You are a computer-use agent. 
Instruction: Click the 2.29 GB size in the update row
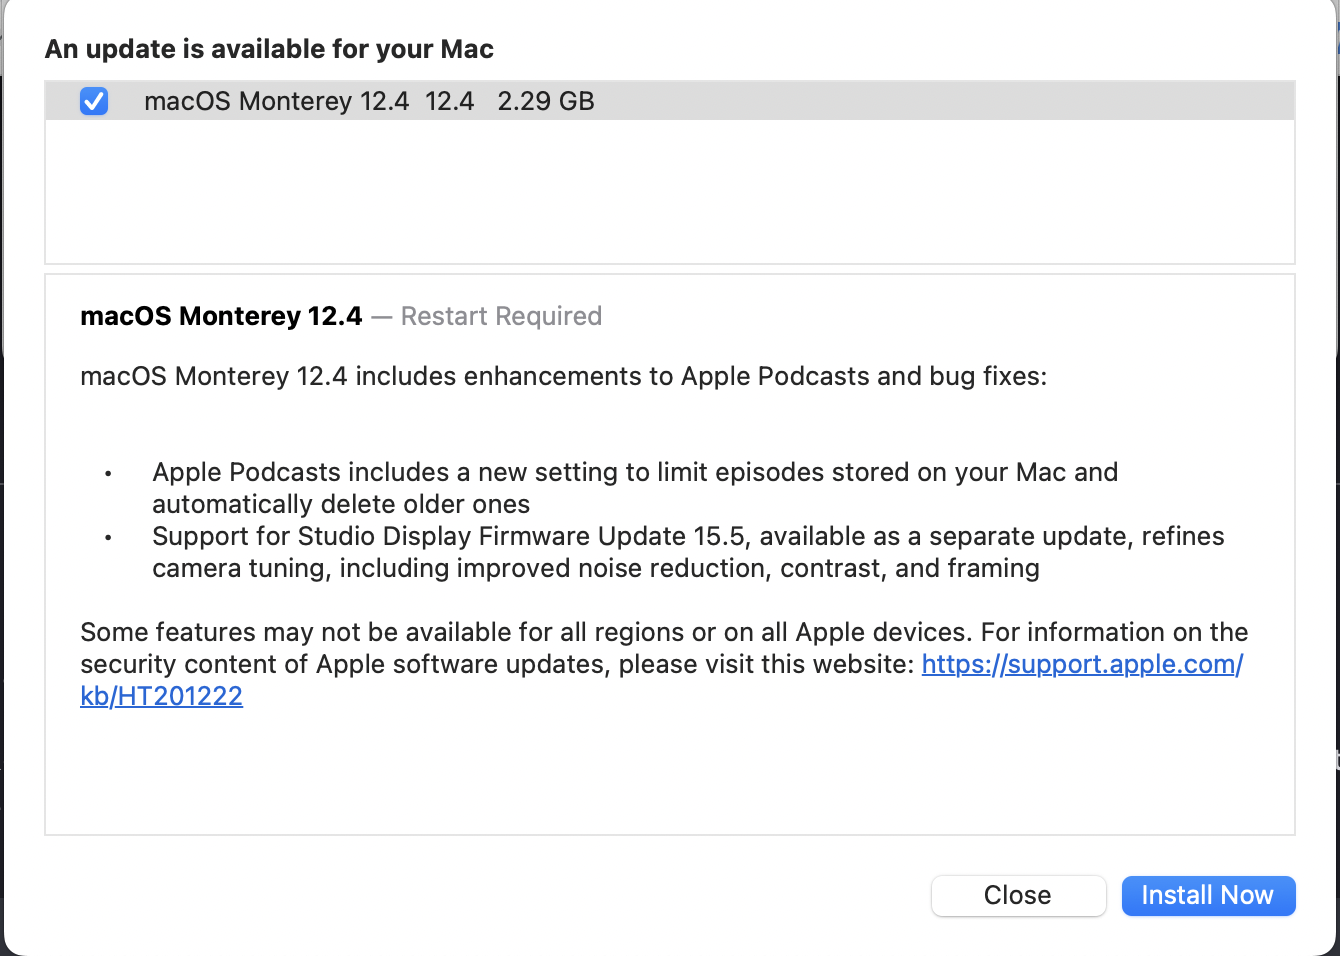coord(546,101)
